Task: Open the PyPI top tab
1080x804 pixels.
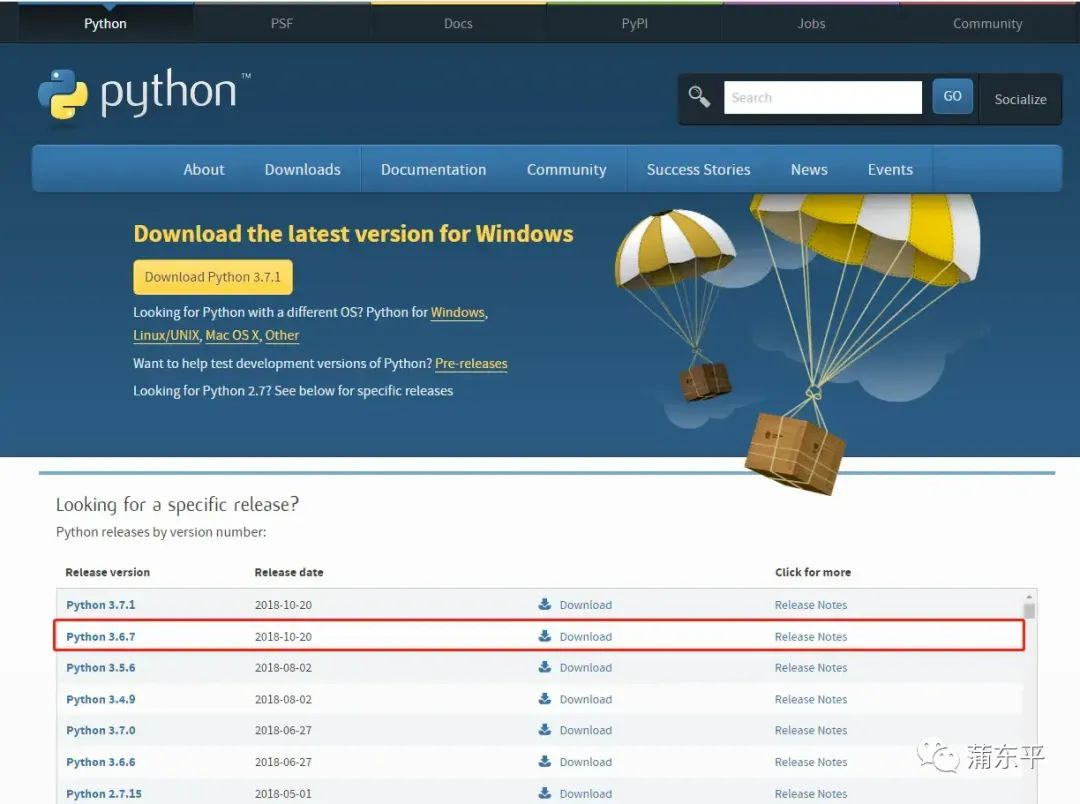Action: 634,23
